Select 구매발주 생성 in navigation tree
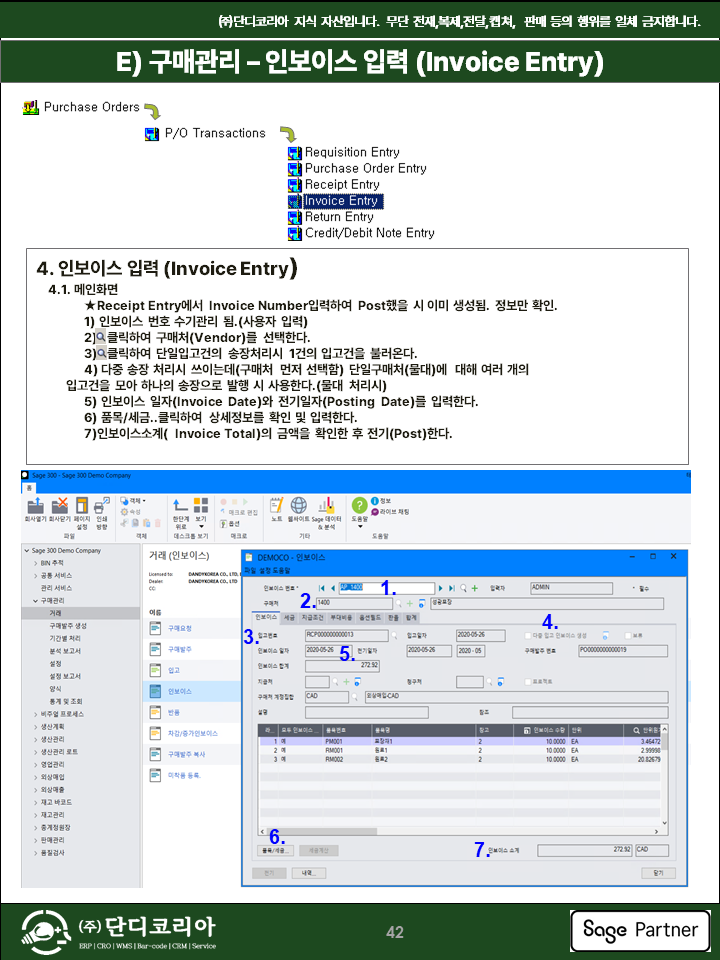 (x=68, y=626)
